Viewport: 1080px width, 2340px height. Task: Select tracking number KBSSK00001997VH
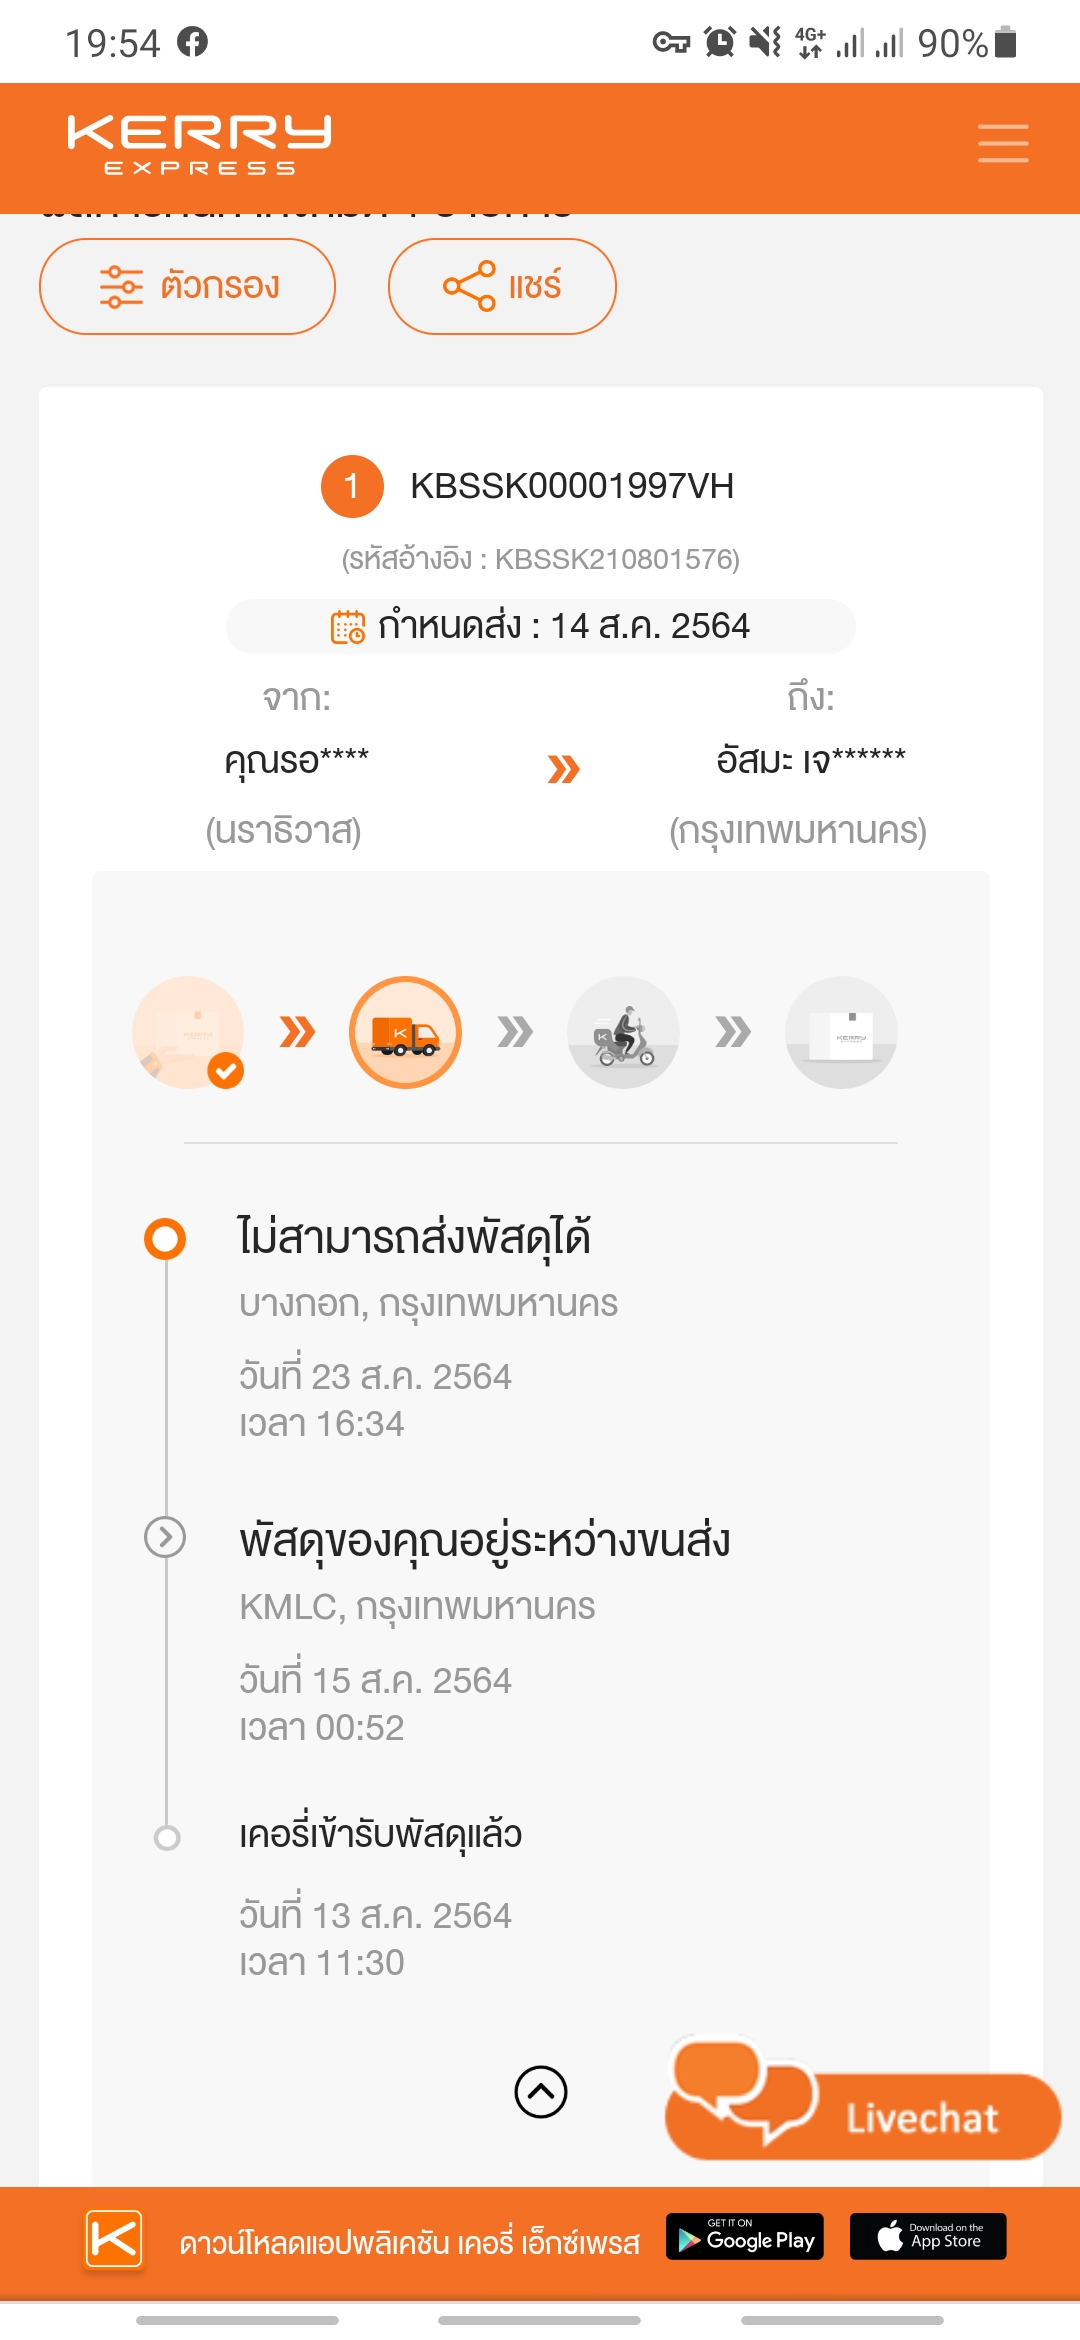coord(572,486)
